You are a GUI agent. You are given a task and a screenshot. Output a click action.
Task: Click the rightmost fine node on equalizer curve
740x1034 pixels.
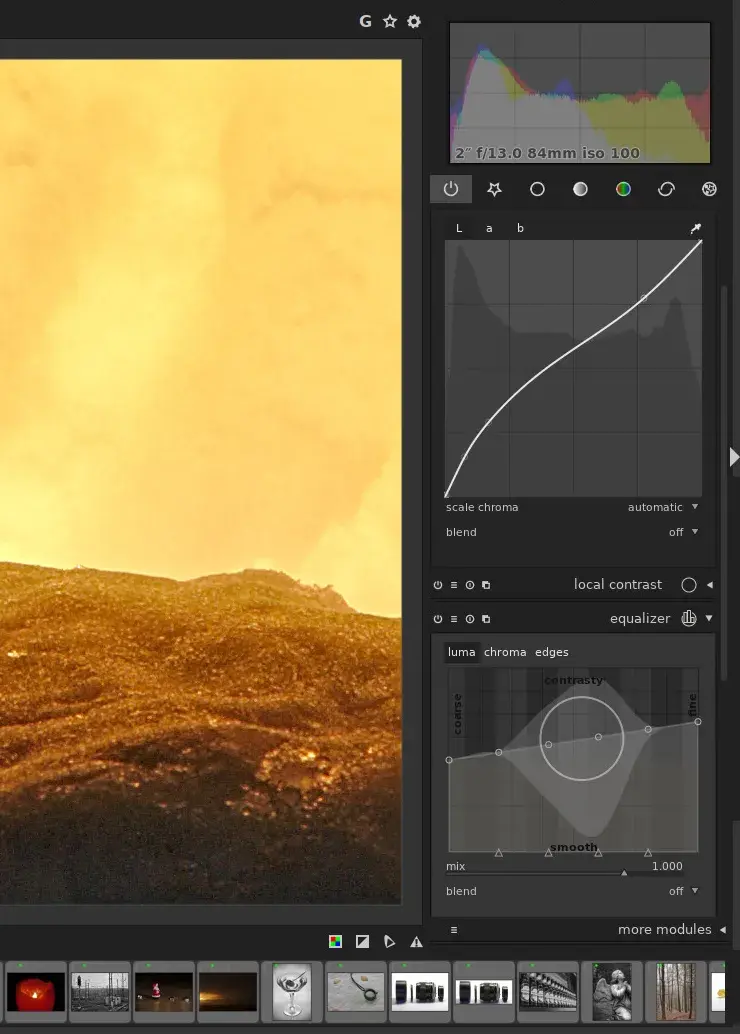(698, 722)
